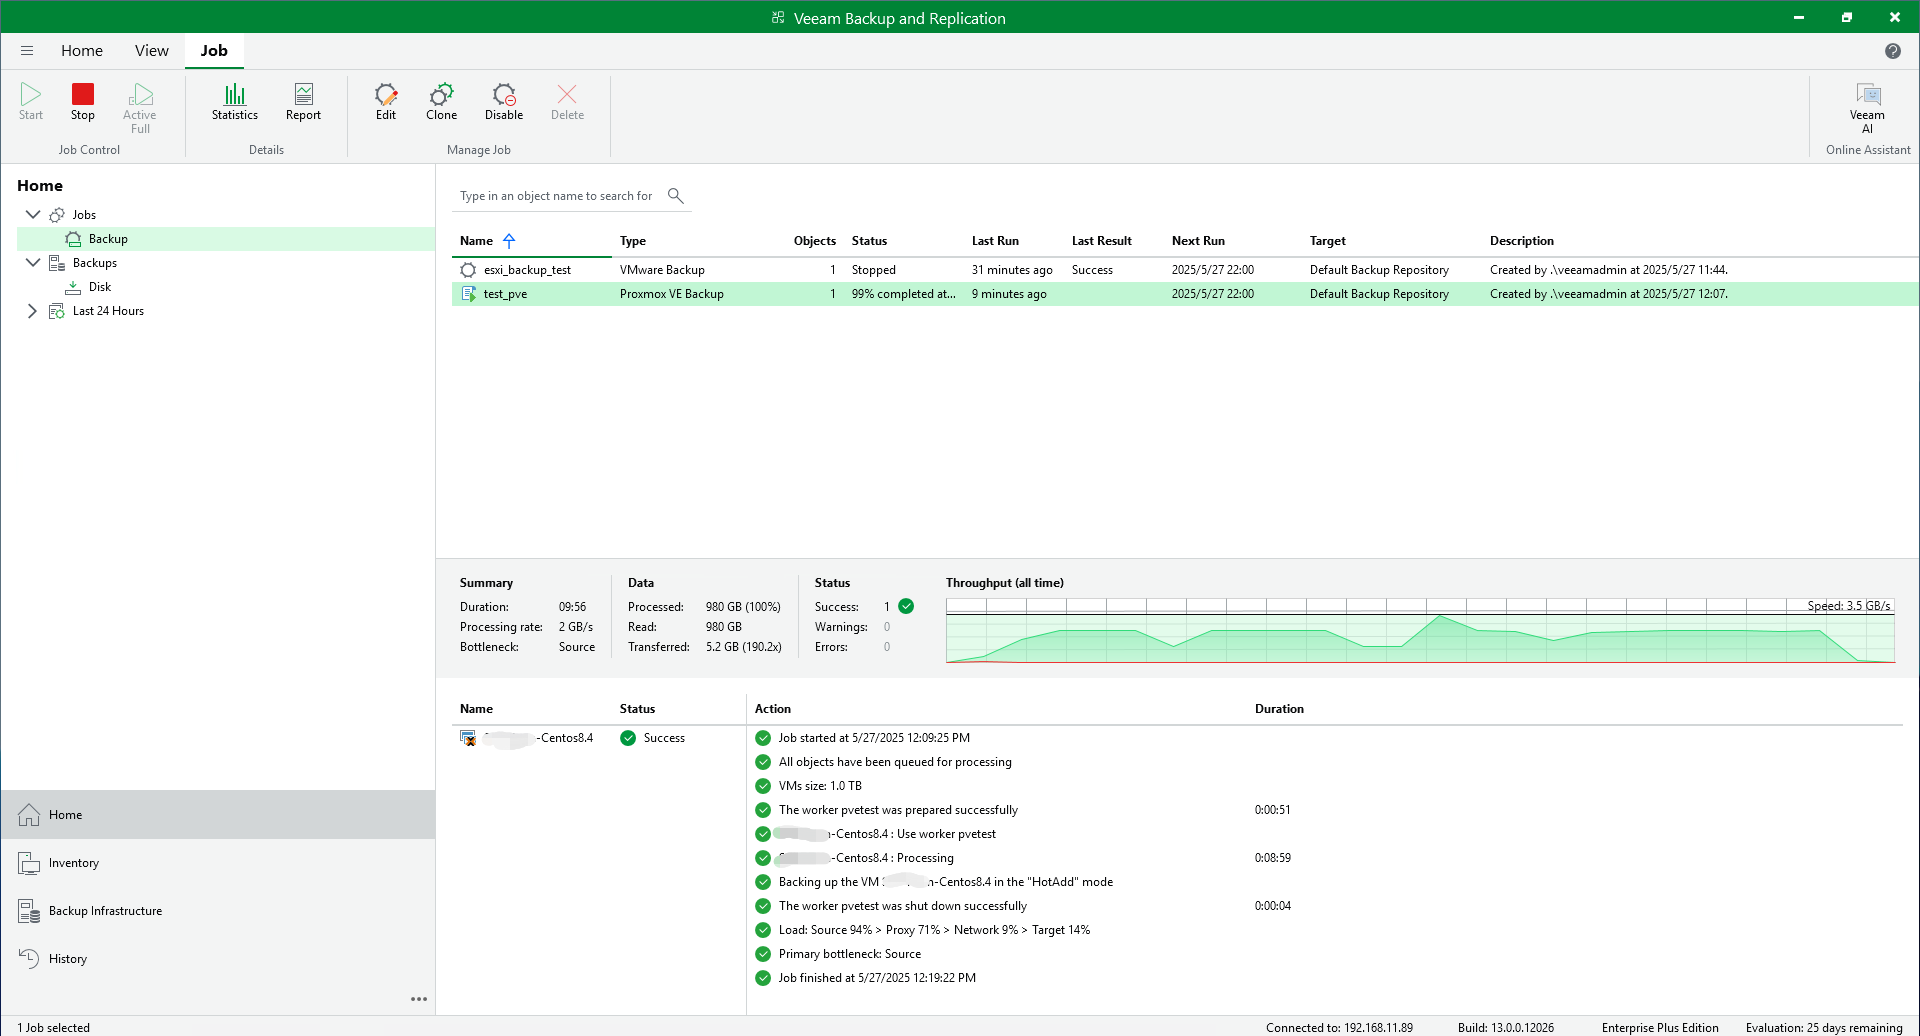
Task: Click 'VMs size: 1.0 TB' entry
Action: click(x=820, y=786)
